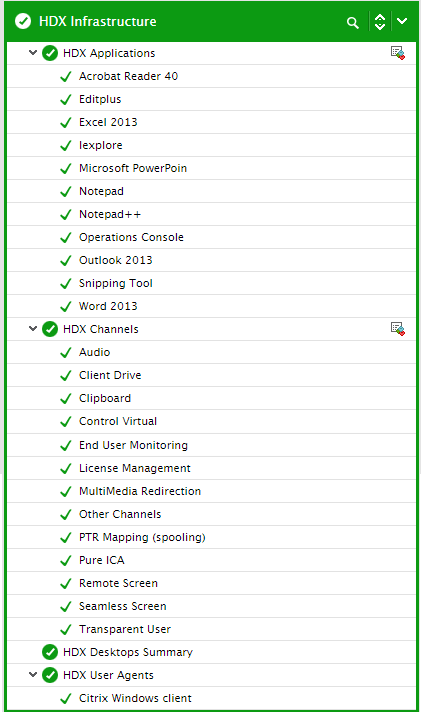Open the header dropdown chevron
Screen dimensions: 421x712
pos(402,21)
